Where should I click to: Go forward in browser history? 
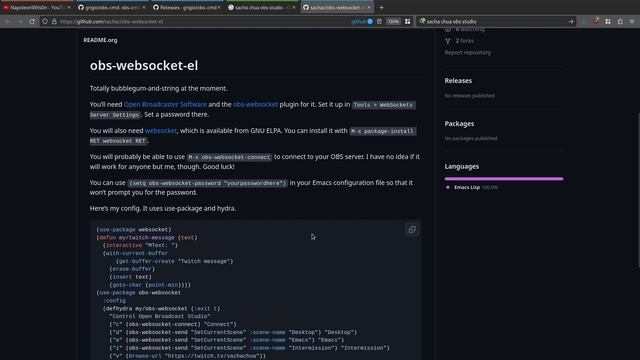pyautogui.click(x=20, y=21)
